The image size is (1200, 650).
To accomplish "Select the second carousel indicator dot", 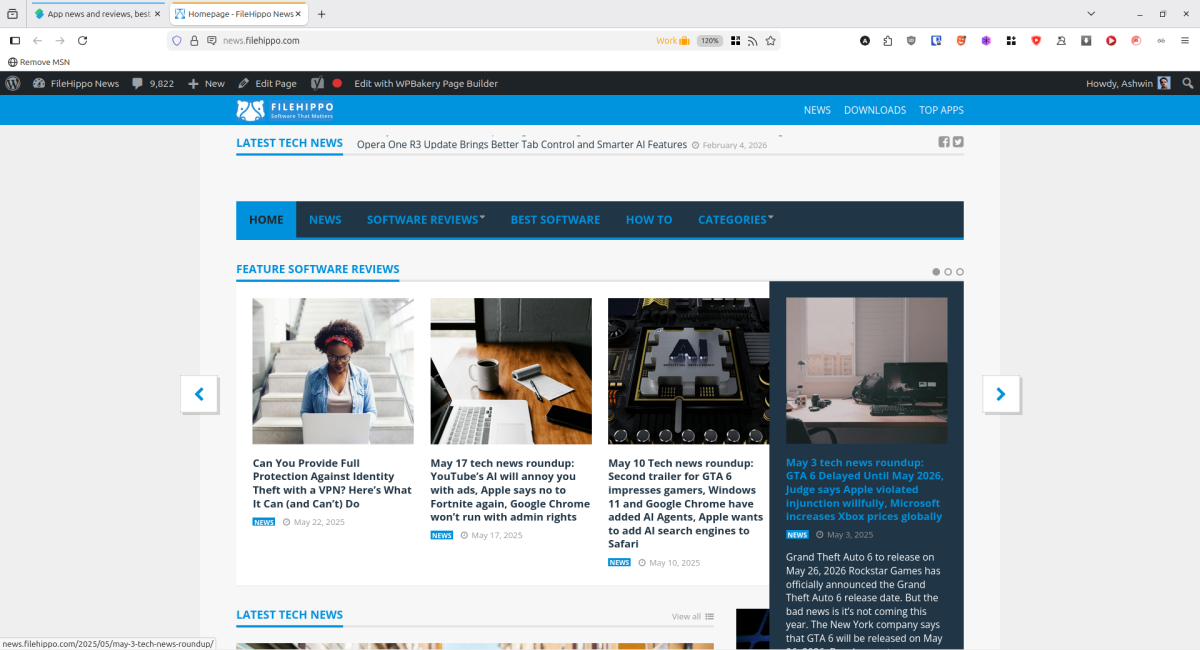I will coord(947,271).
